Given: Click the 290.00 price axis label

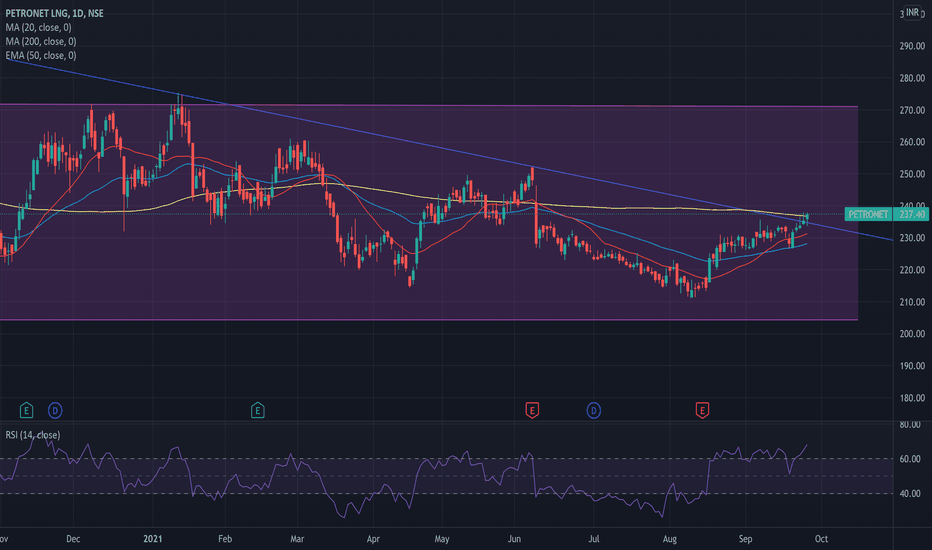Looking at the screenshot, I should pyautogui.click(x=912, y=46).
